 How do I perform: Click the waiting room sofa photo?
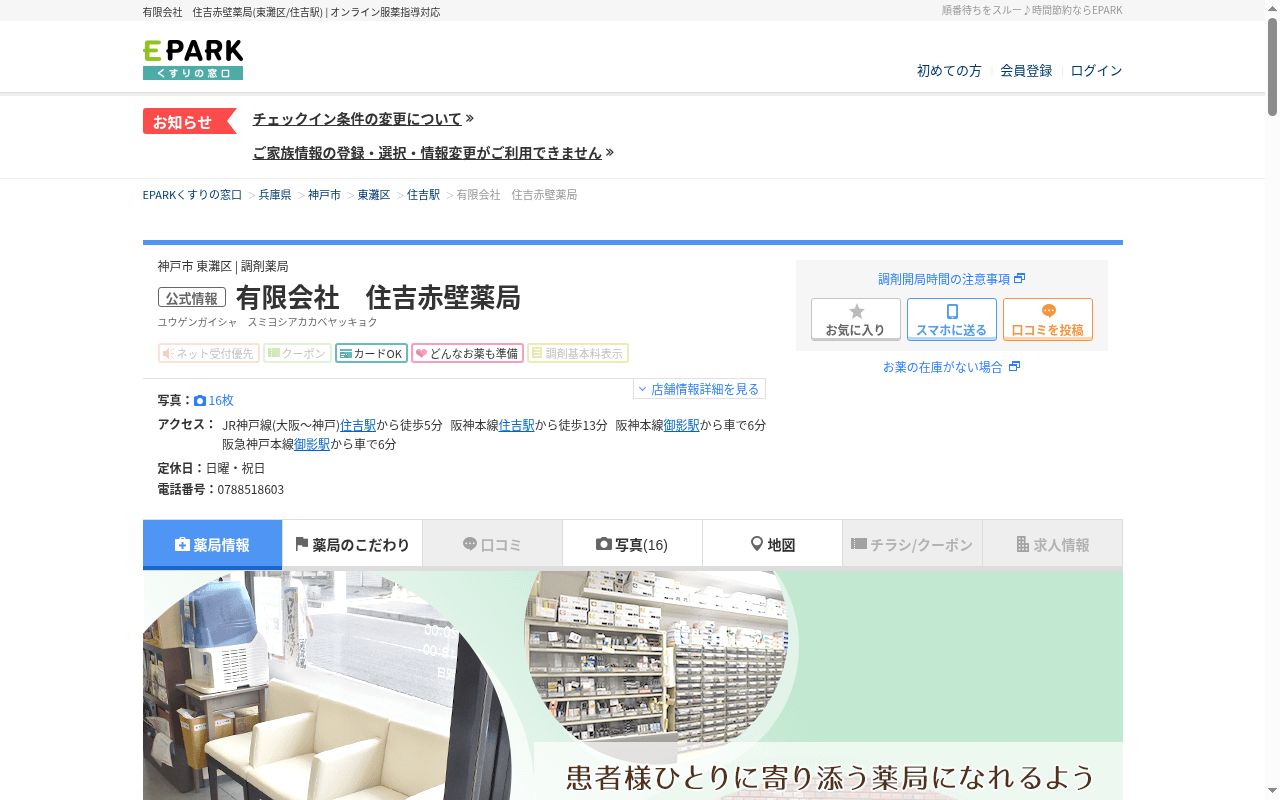[327, 686]
